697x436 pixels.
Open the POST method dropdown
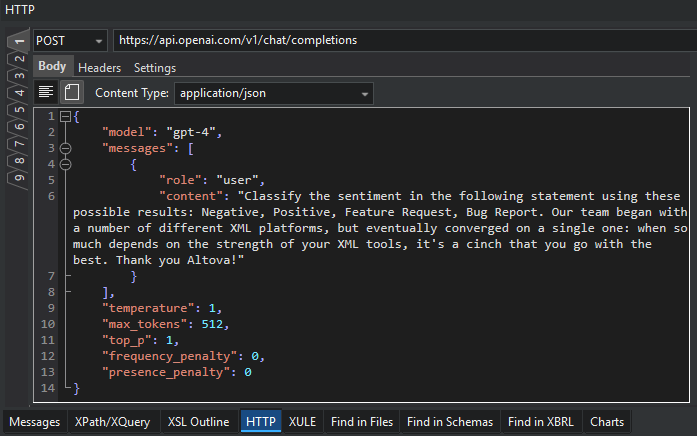pos(99,41)
